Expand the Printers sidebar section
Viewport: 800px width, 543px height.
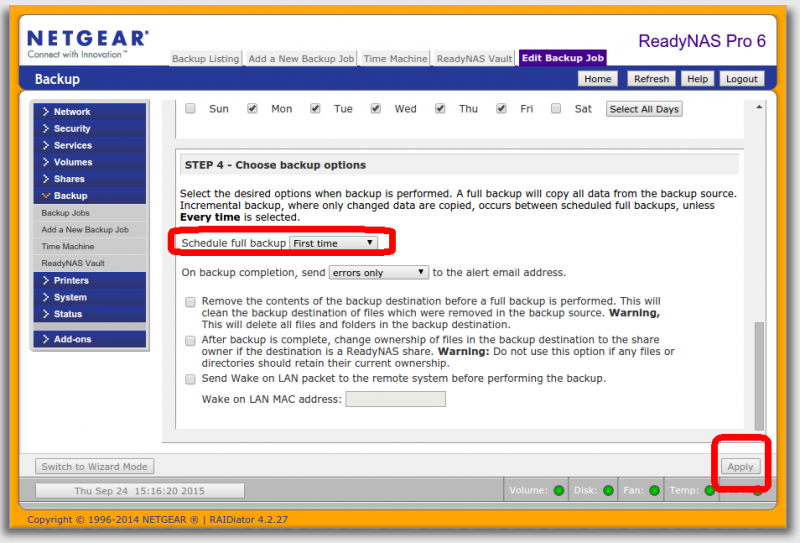click(90, 281)
